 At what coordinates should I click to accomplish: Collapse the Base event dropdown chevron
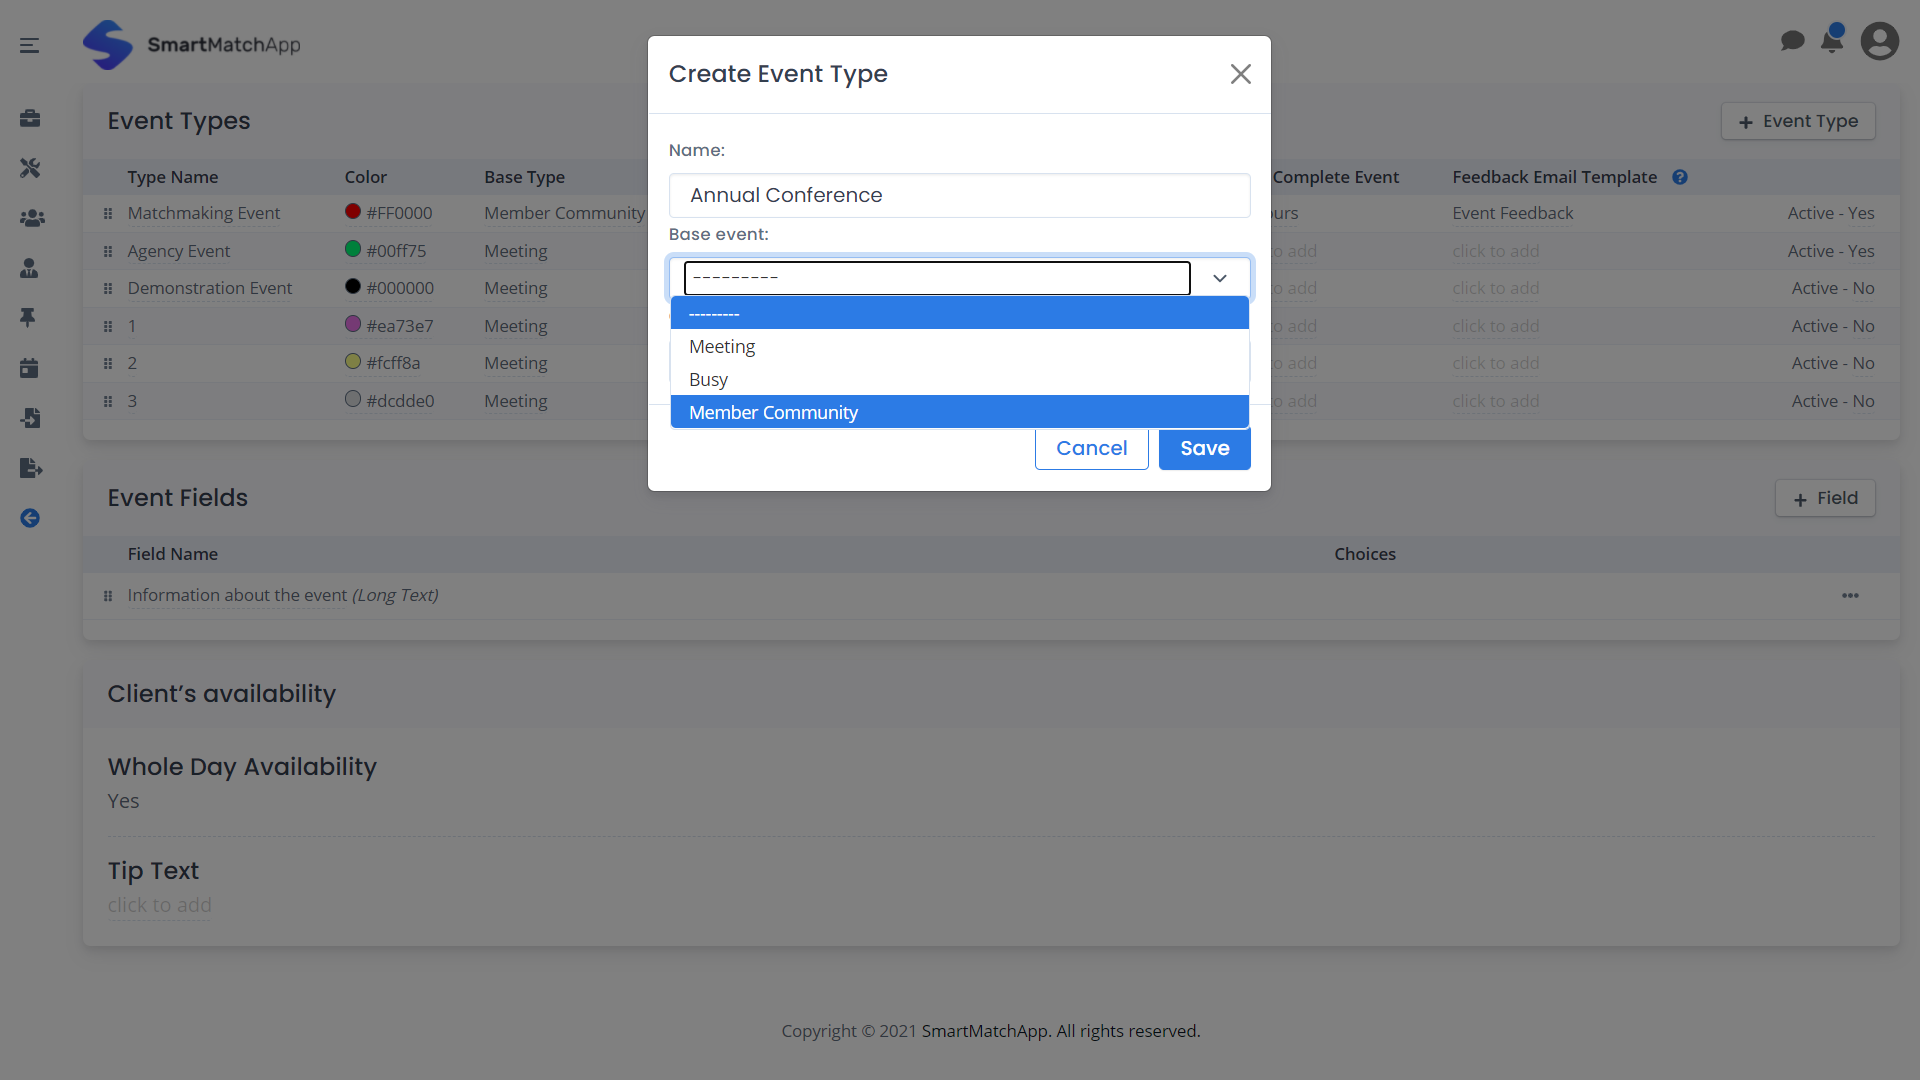[x=1219, y=278]
